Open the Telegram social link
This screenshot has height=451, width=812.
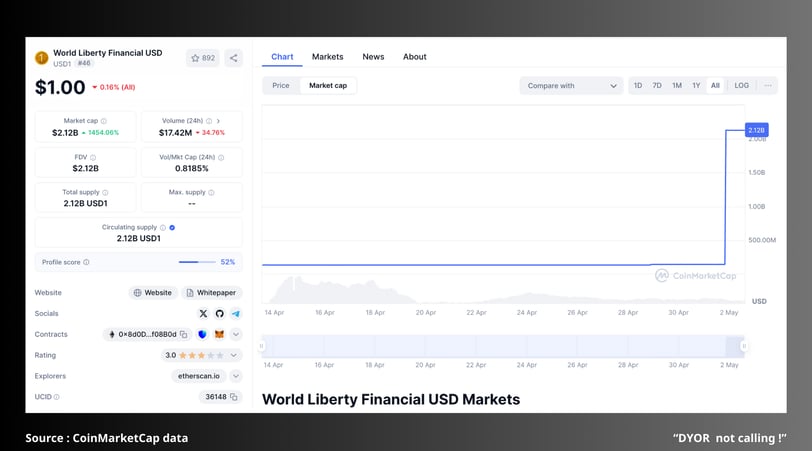point(236,313)
